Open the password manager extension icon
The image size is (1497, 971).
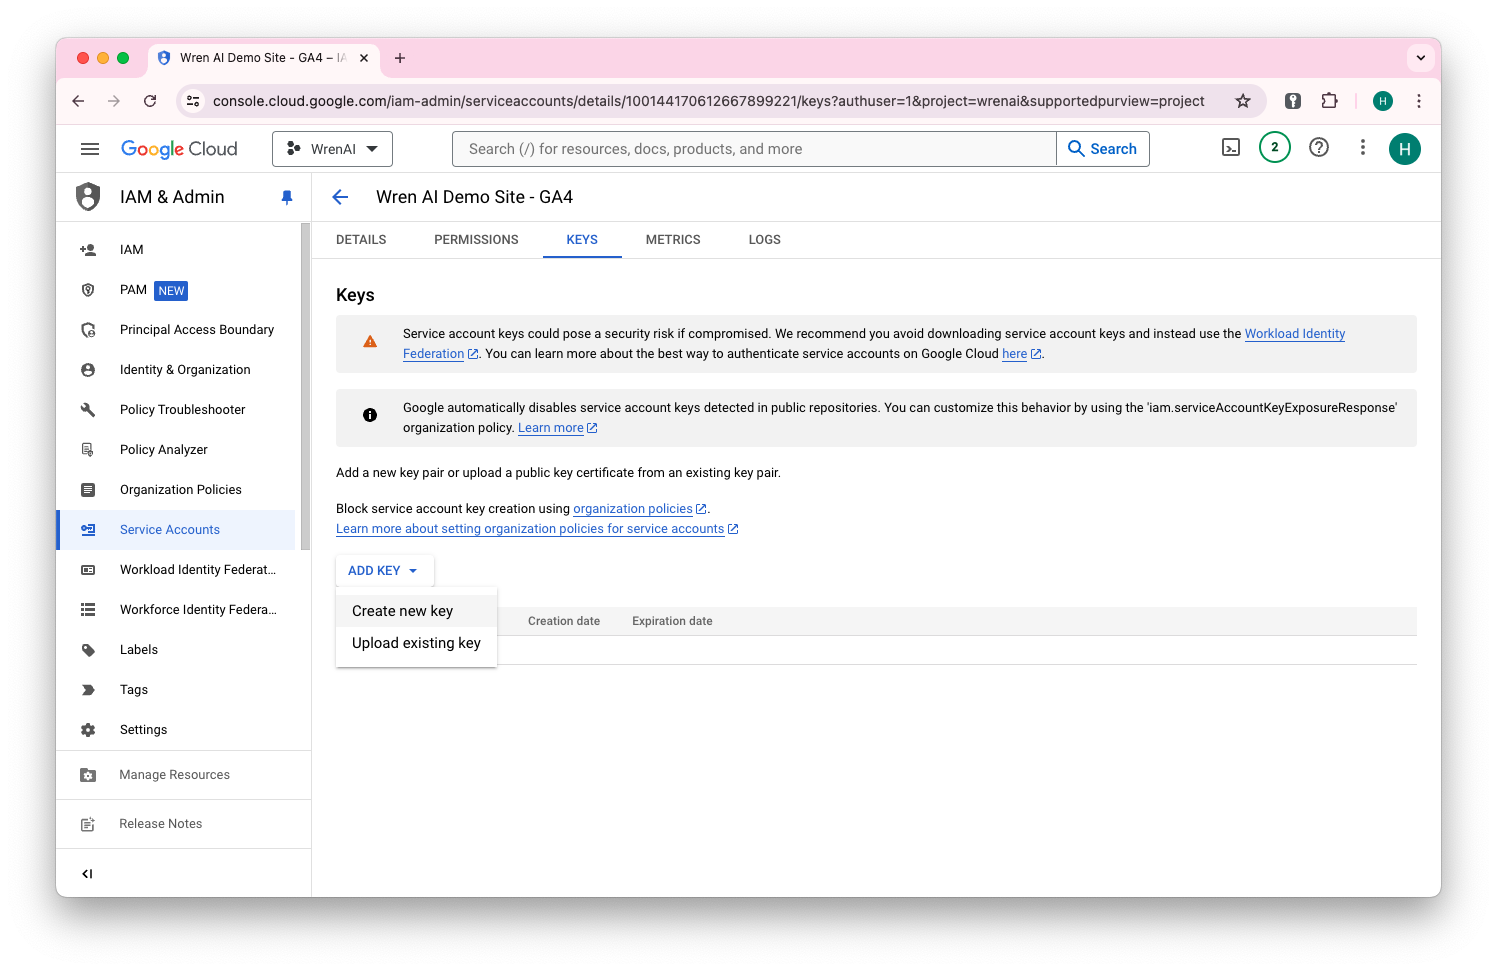pyautogui.click(x=1293, y=101)
